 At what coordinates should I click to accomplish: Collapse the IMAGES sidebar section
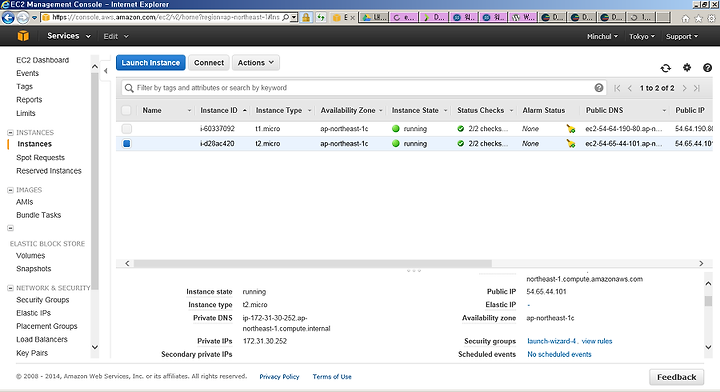coord(10,190)
